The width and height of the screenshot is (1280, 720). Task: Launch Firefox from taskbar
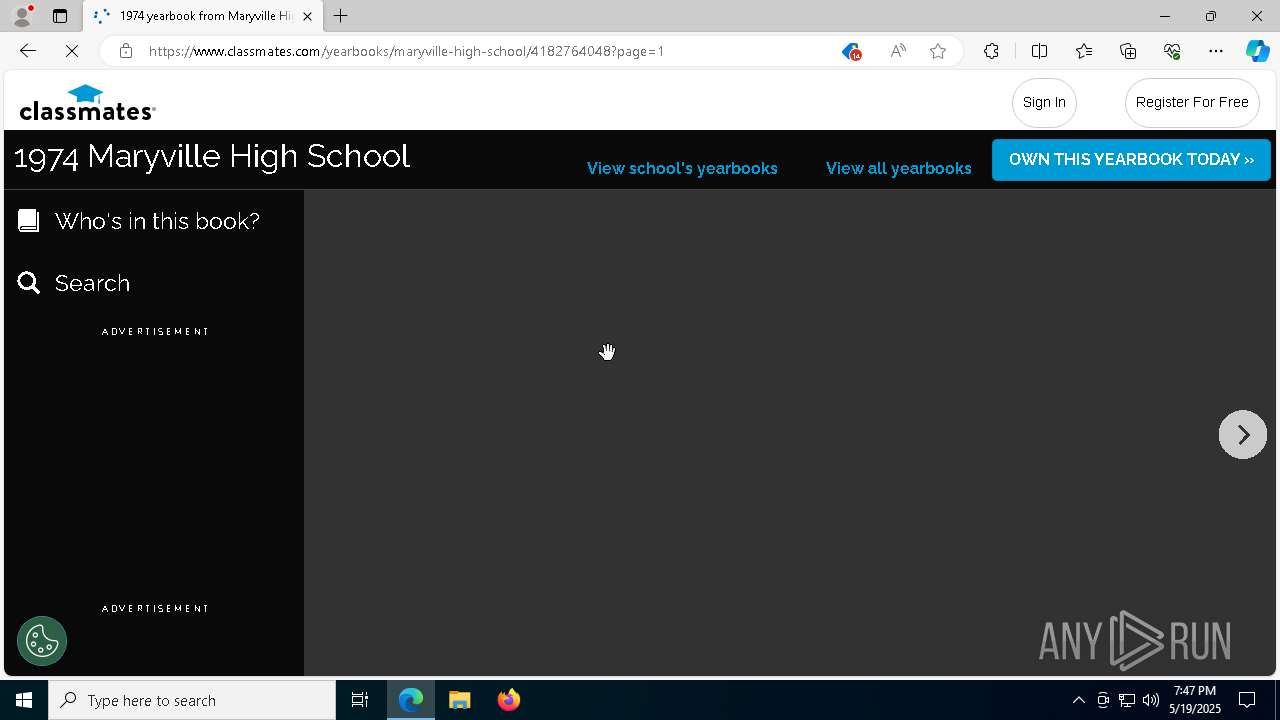click(x=509, y=700)
